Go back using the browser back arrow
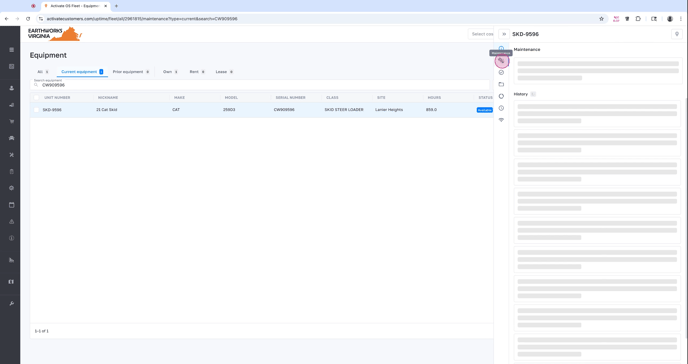688x364 pixels. pyautogui.click(x=7, y=19)
